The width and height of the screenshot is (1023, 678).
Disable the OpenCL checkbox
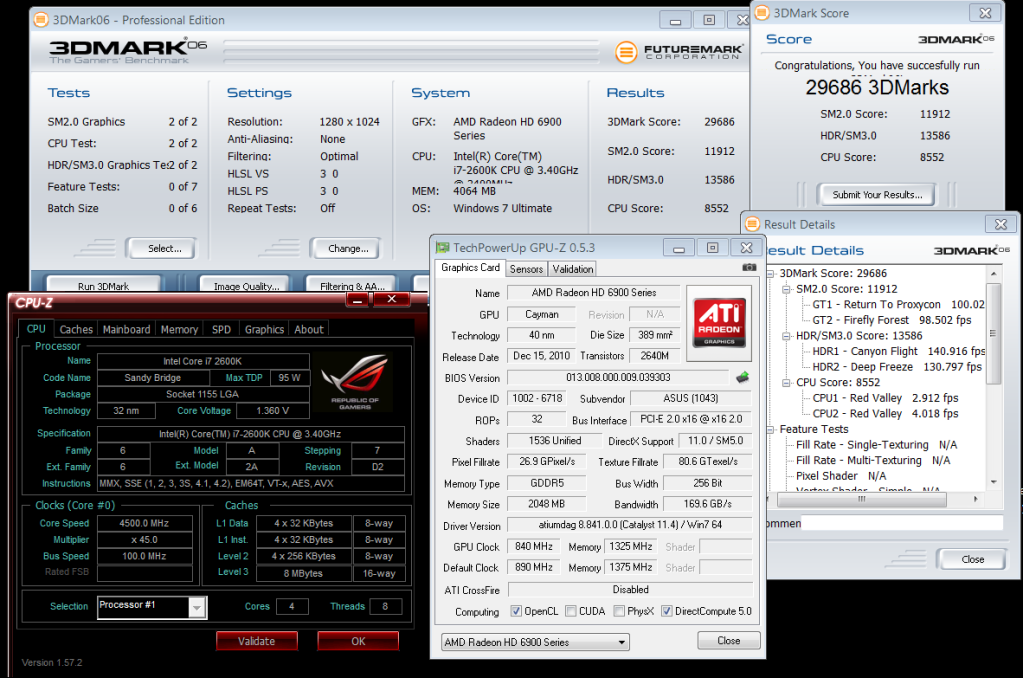(516, 611)
